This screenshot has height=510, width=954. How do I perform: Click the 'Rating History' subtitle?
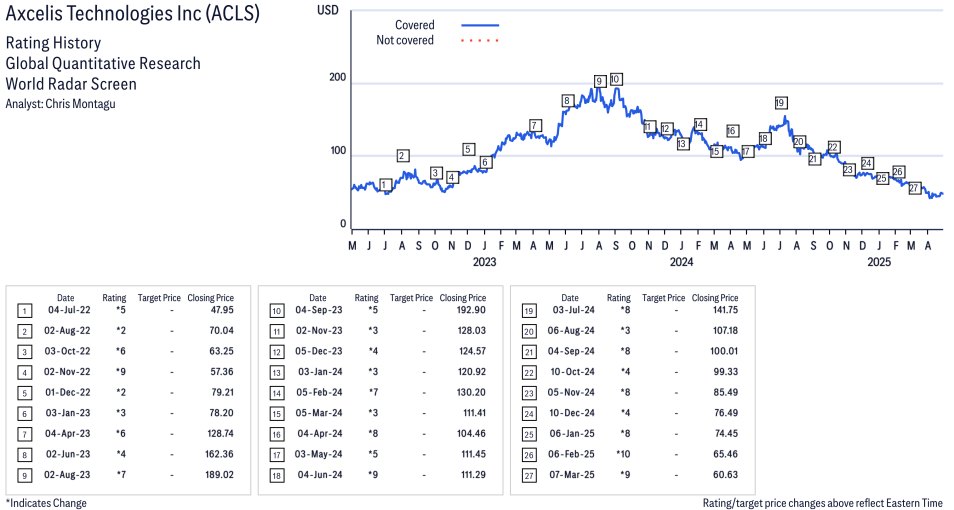click(x=53, y=43)
